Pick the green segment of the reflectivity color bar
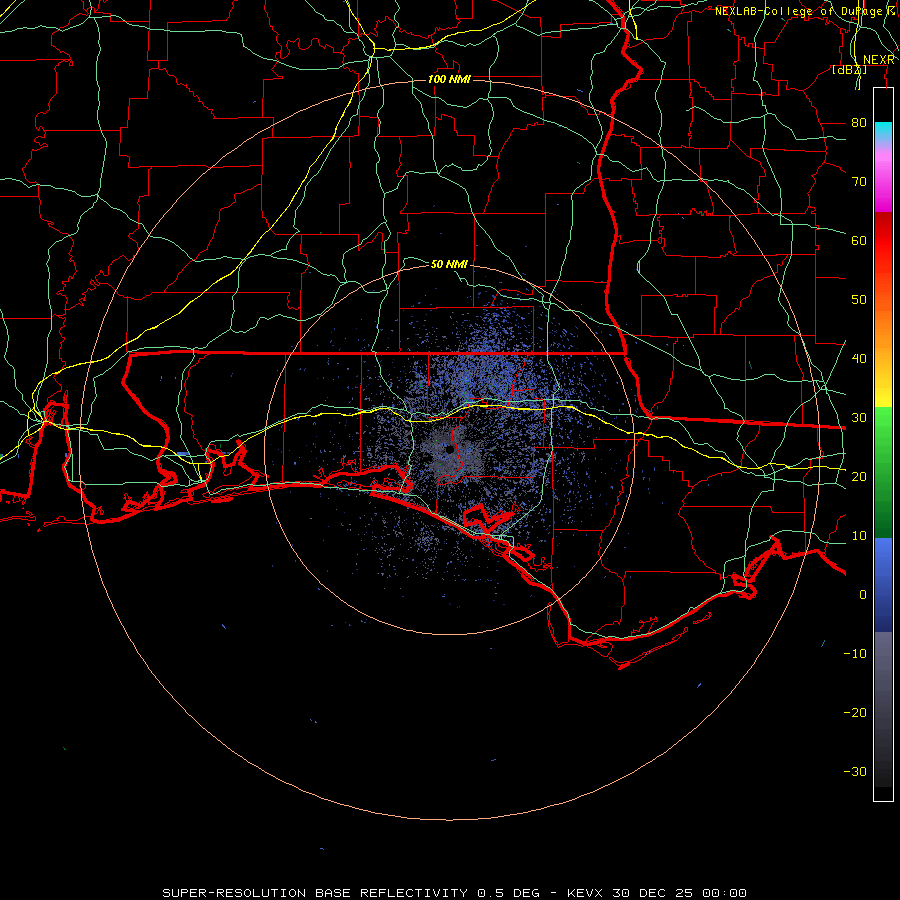 (883, 472)
